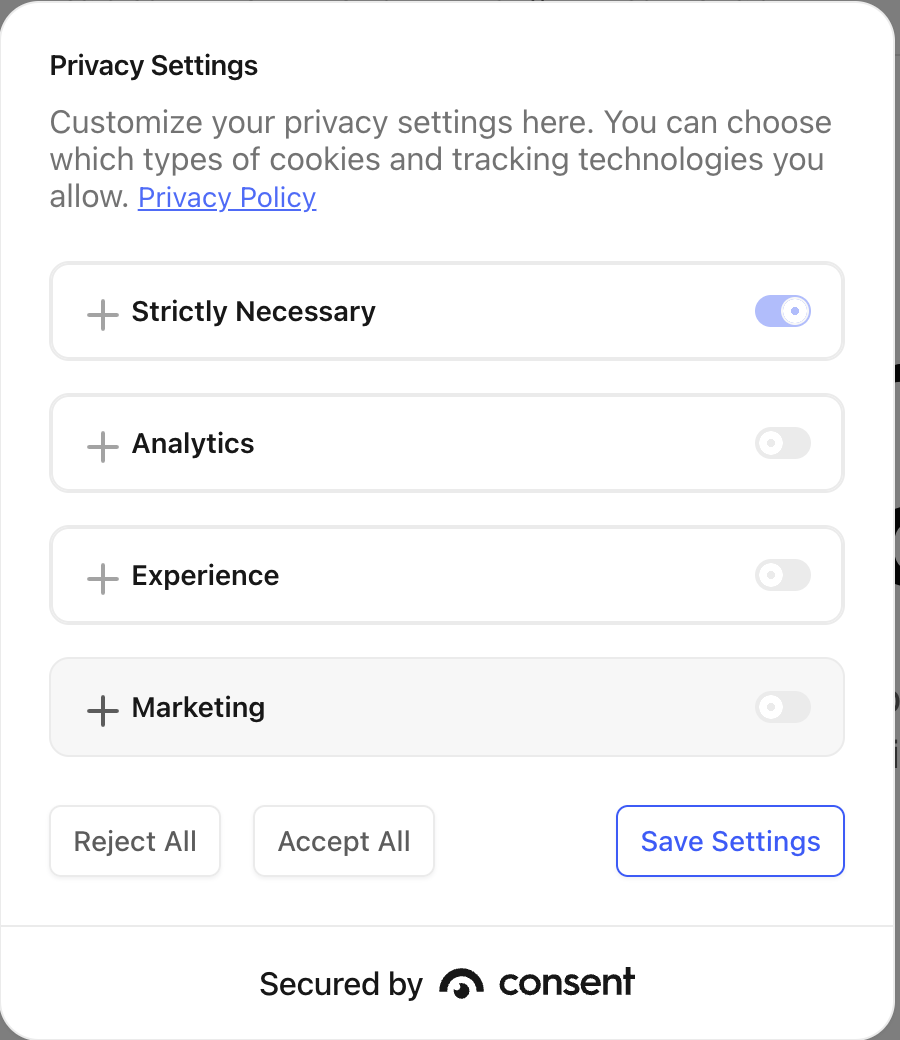This screenshot has height=1040, width=900.
Task: Enable the Analytics cookies toggle
Action: (x=782, y=444)
